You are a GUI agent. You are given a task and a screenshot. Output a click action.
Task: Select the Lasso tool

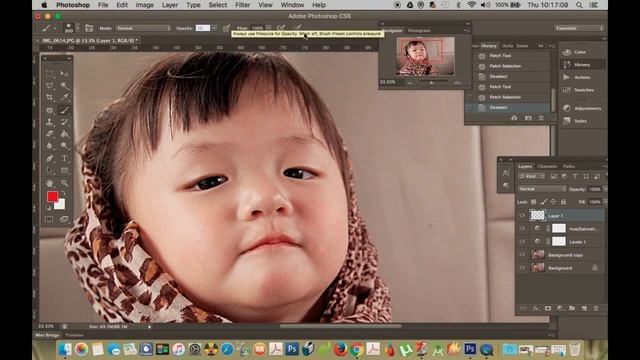coord(50,86)
